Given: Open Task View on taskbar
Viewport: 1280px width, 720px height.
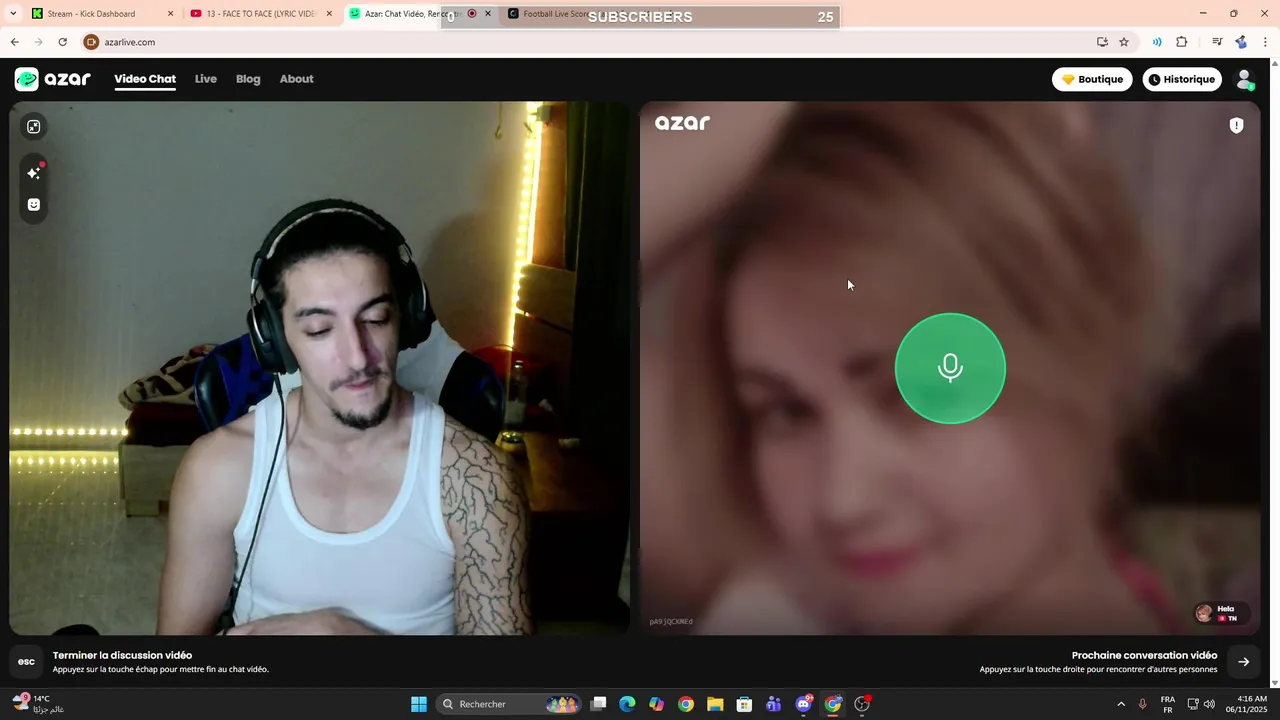Looking at the screenshot, I should tap(598, 704).
